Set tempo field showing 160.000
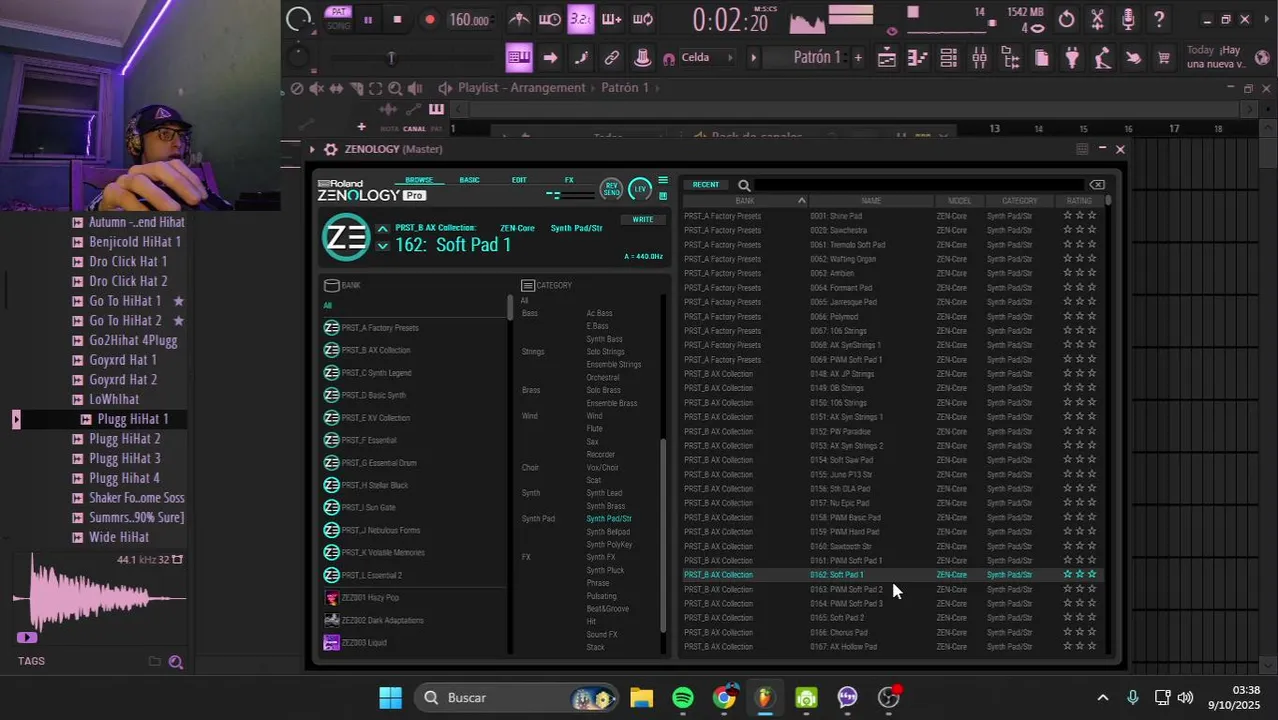This screenshot has height=720, width=1278. coord(469,20)
